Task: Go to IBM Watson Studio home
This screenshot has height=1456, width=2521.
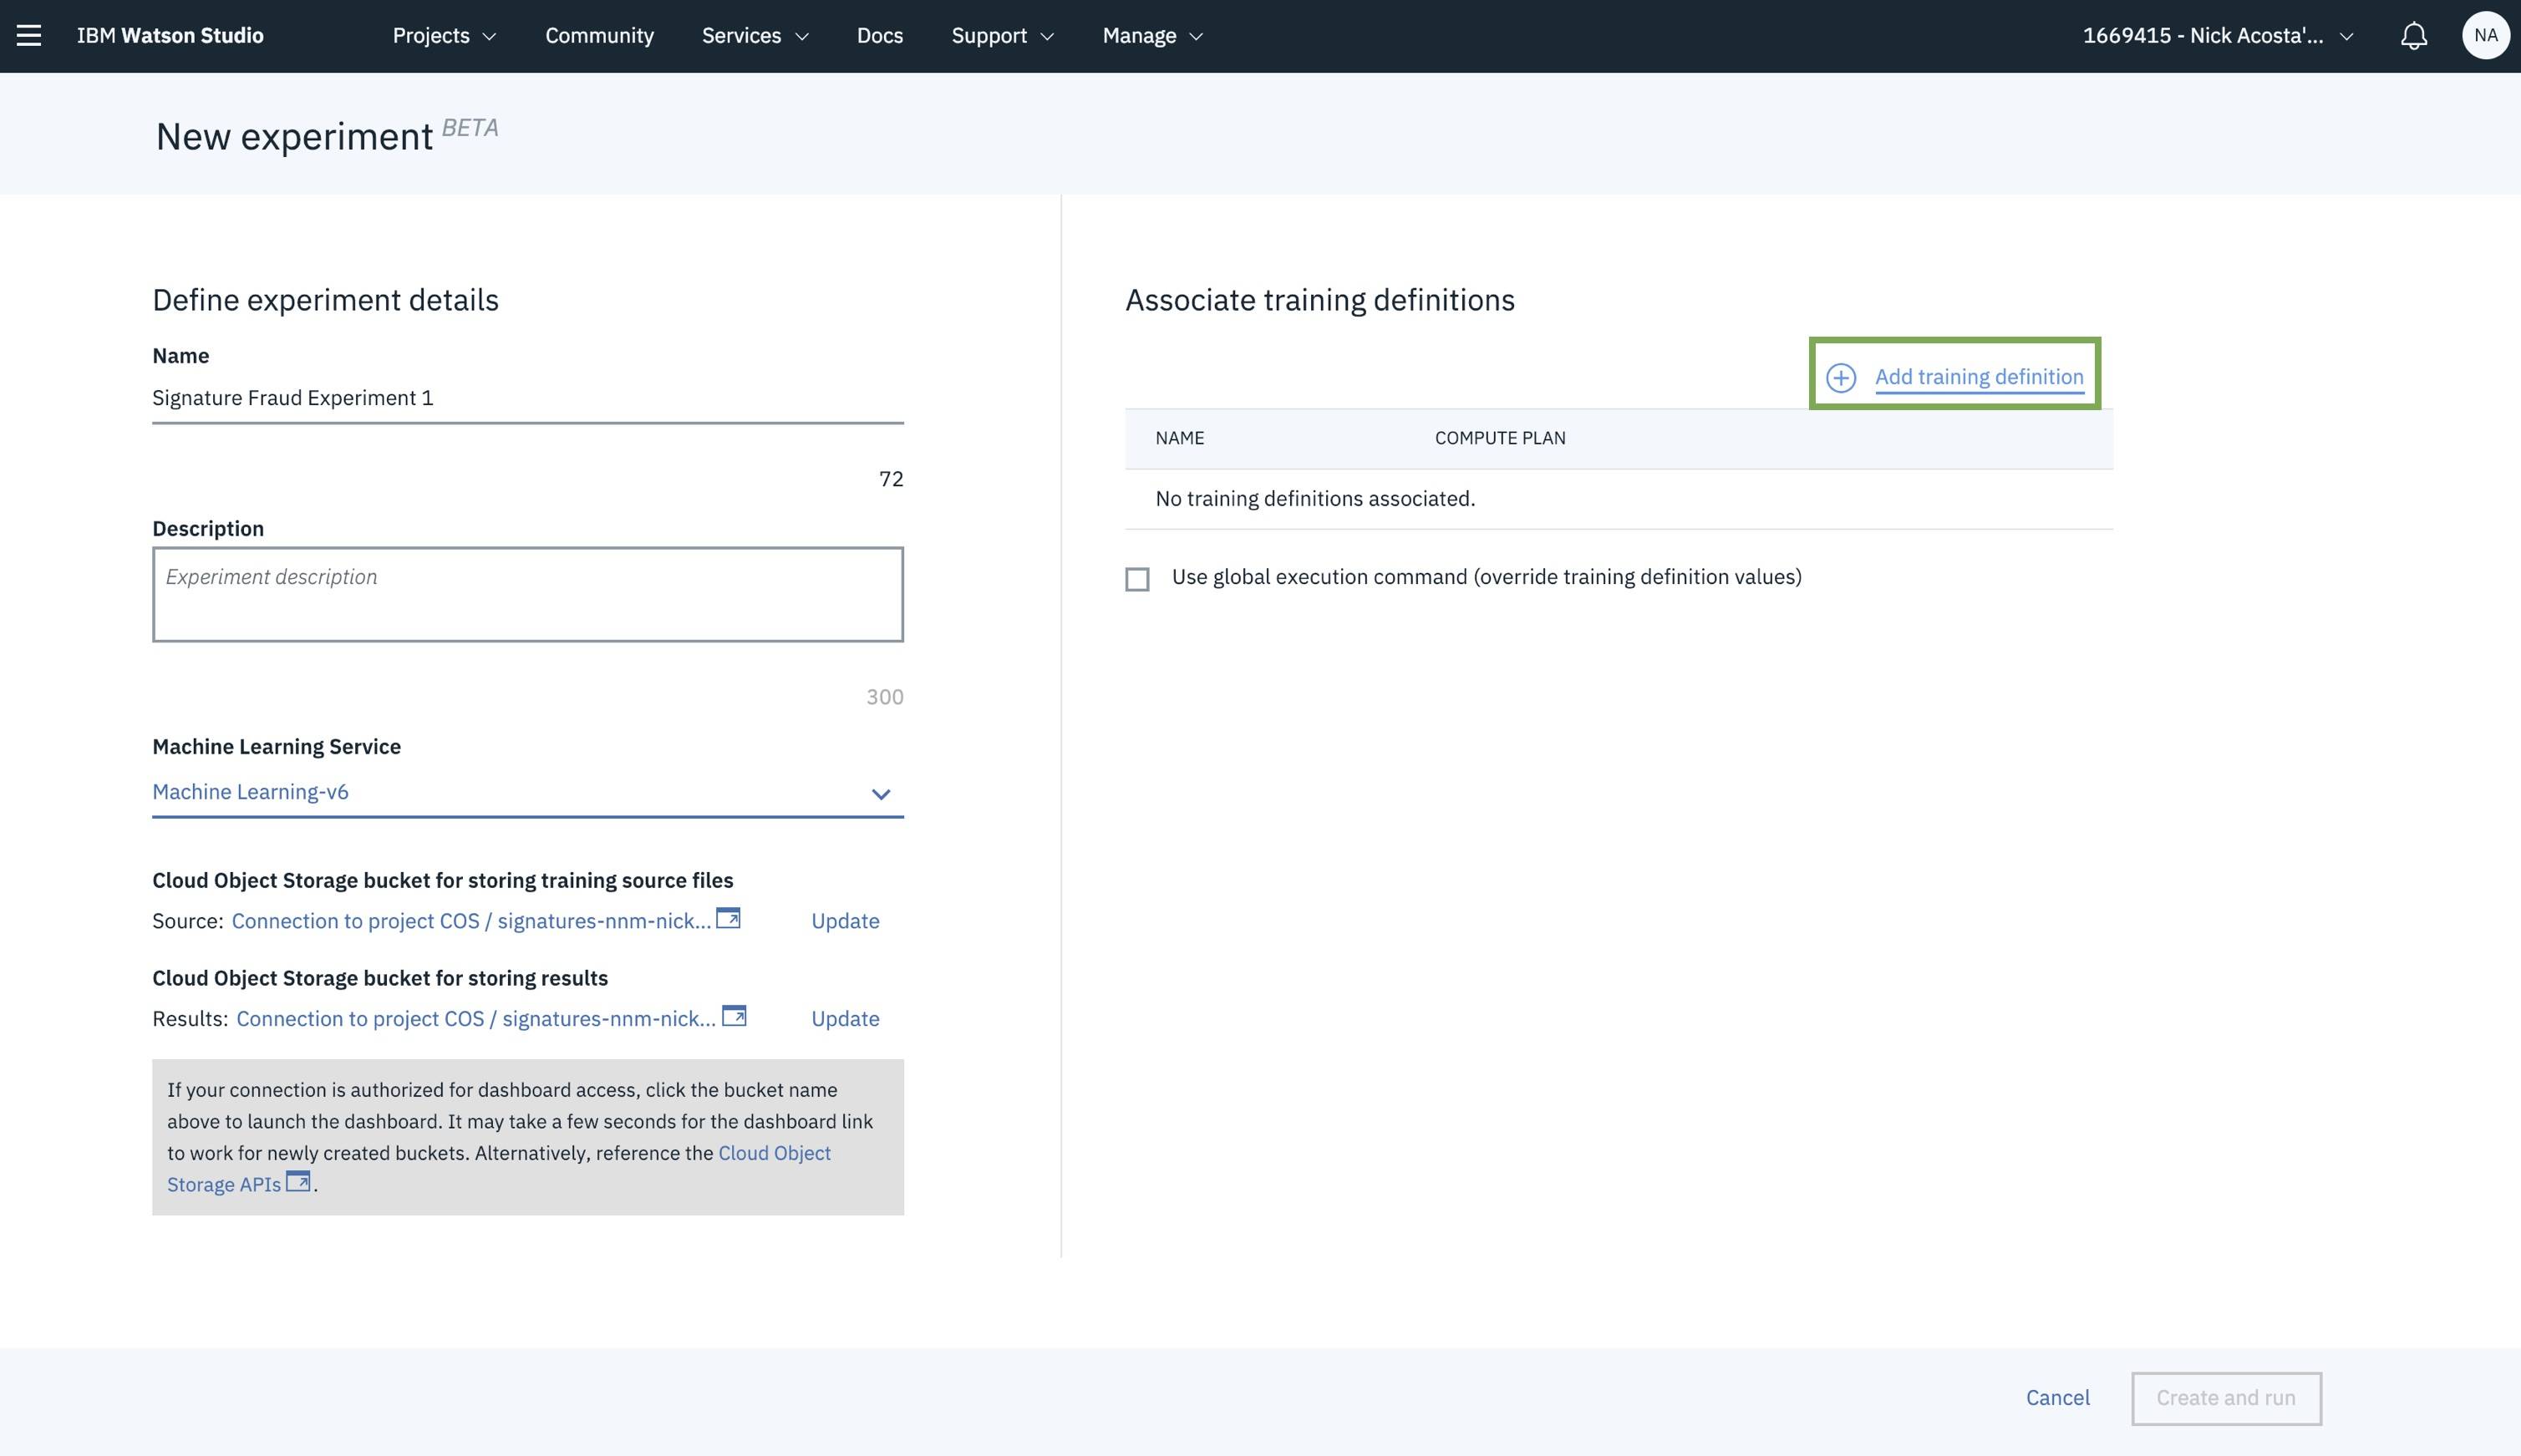Action: point(170,36)
